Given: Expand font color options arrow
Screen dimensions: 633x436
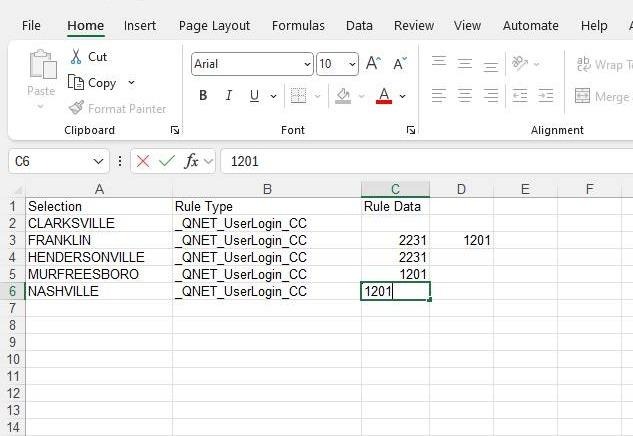Looking at the screenshot, I should pyautogui.click(x=402, y=96).
